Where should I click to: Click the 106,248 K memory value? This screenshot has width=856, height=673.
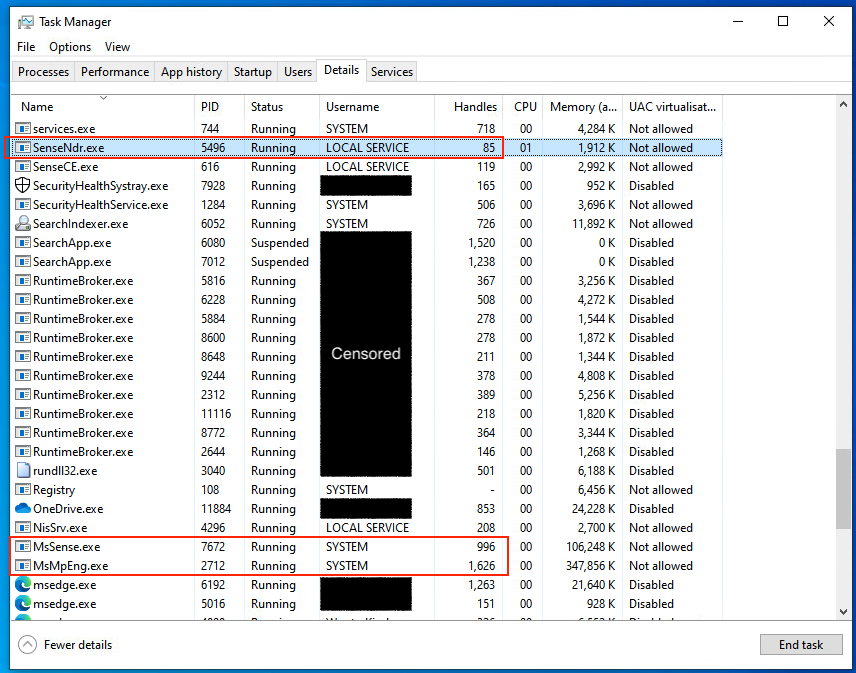(x=591, y=547)
